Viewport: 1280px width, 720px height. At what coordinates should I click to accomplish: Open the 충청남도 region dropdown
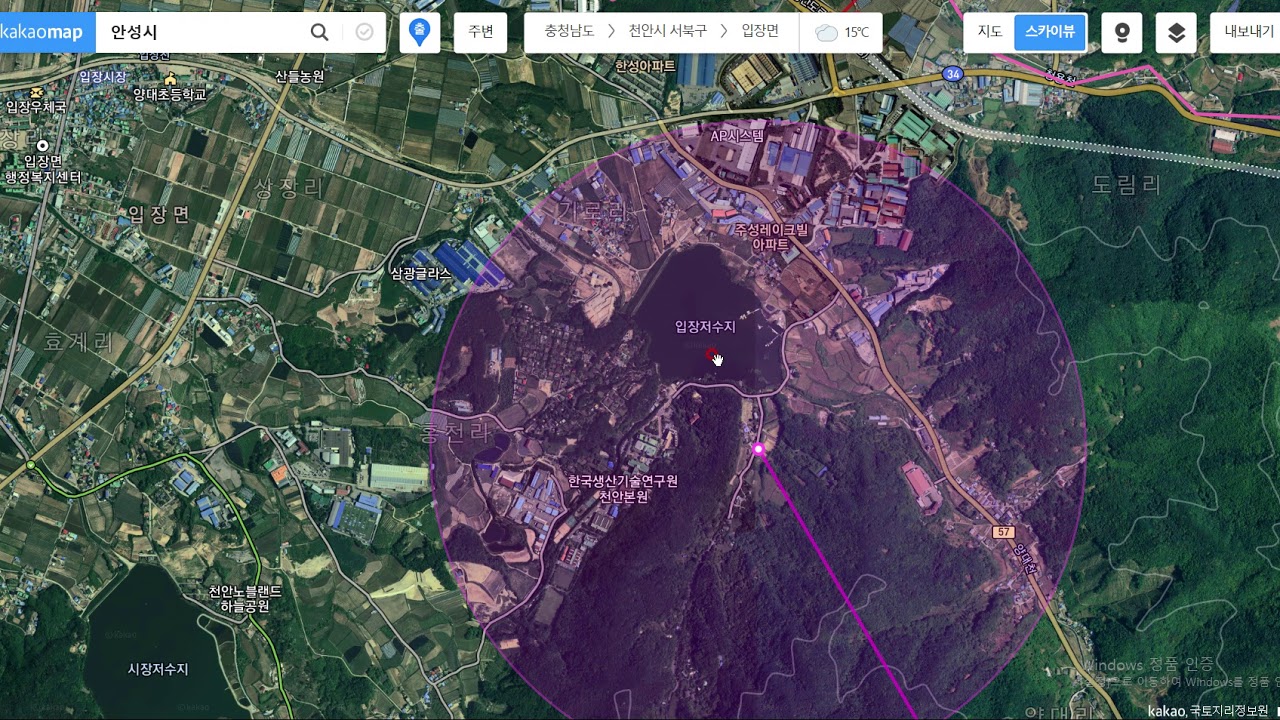coord(569,32)
